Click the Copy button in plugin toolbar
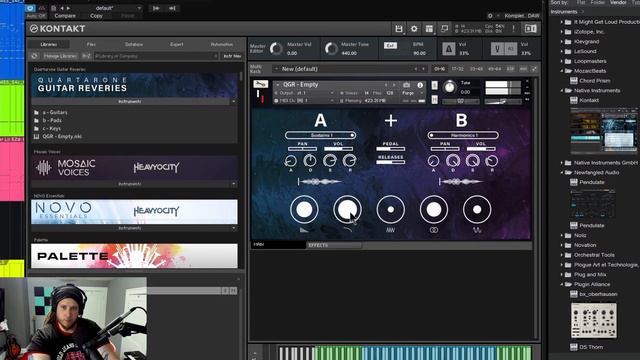 pyautogui.click(x=96, y=16)
